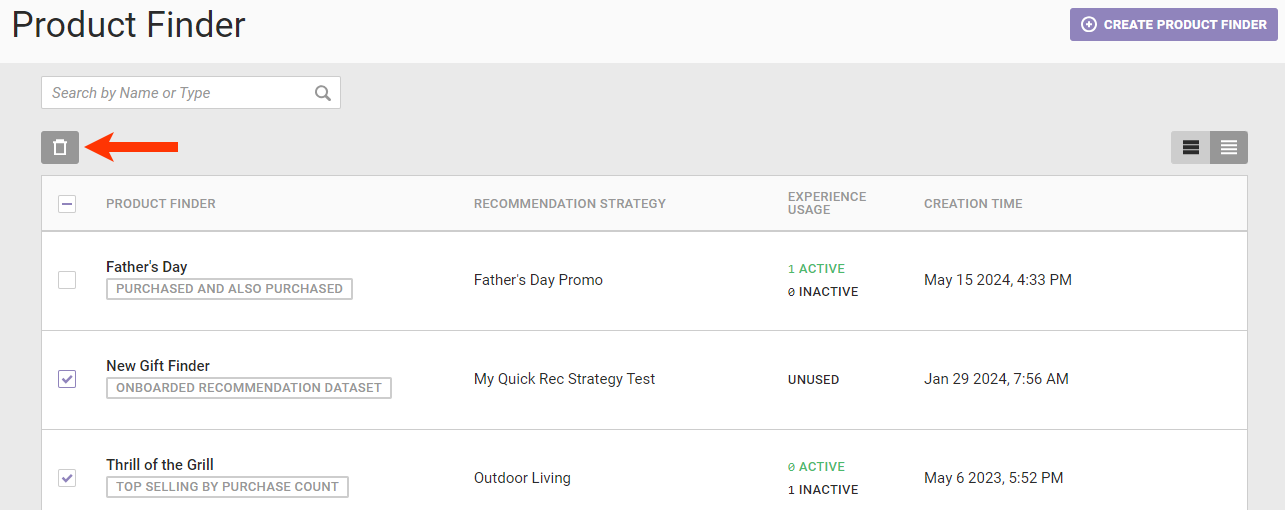The height and width of the screenshot is (510, 1285).
Task: Switch to compact row view
Action: [1229, 148]
